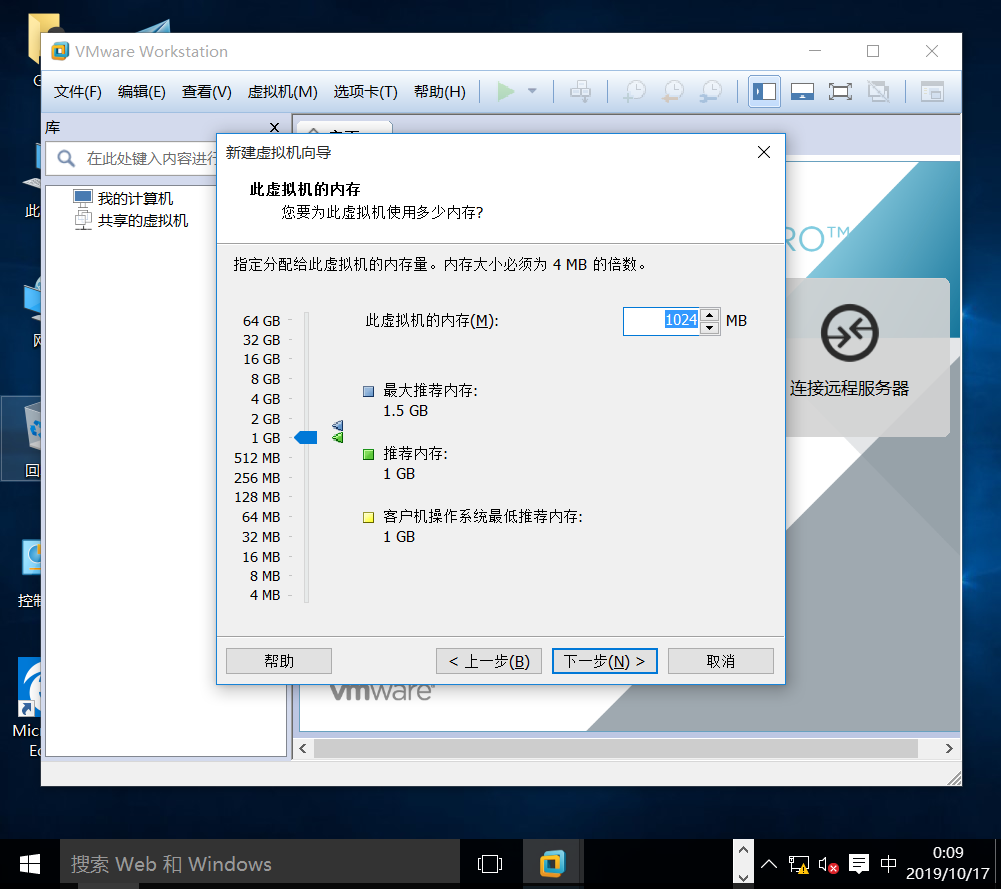
Task: Click the thumbnail bar view icon
Action: click(x=802, y=91)
